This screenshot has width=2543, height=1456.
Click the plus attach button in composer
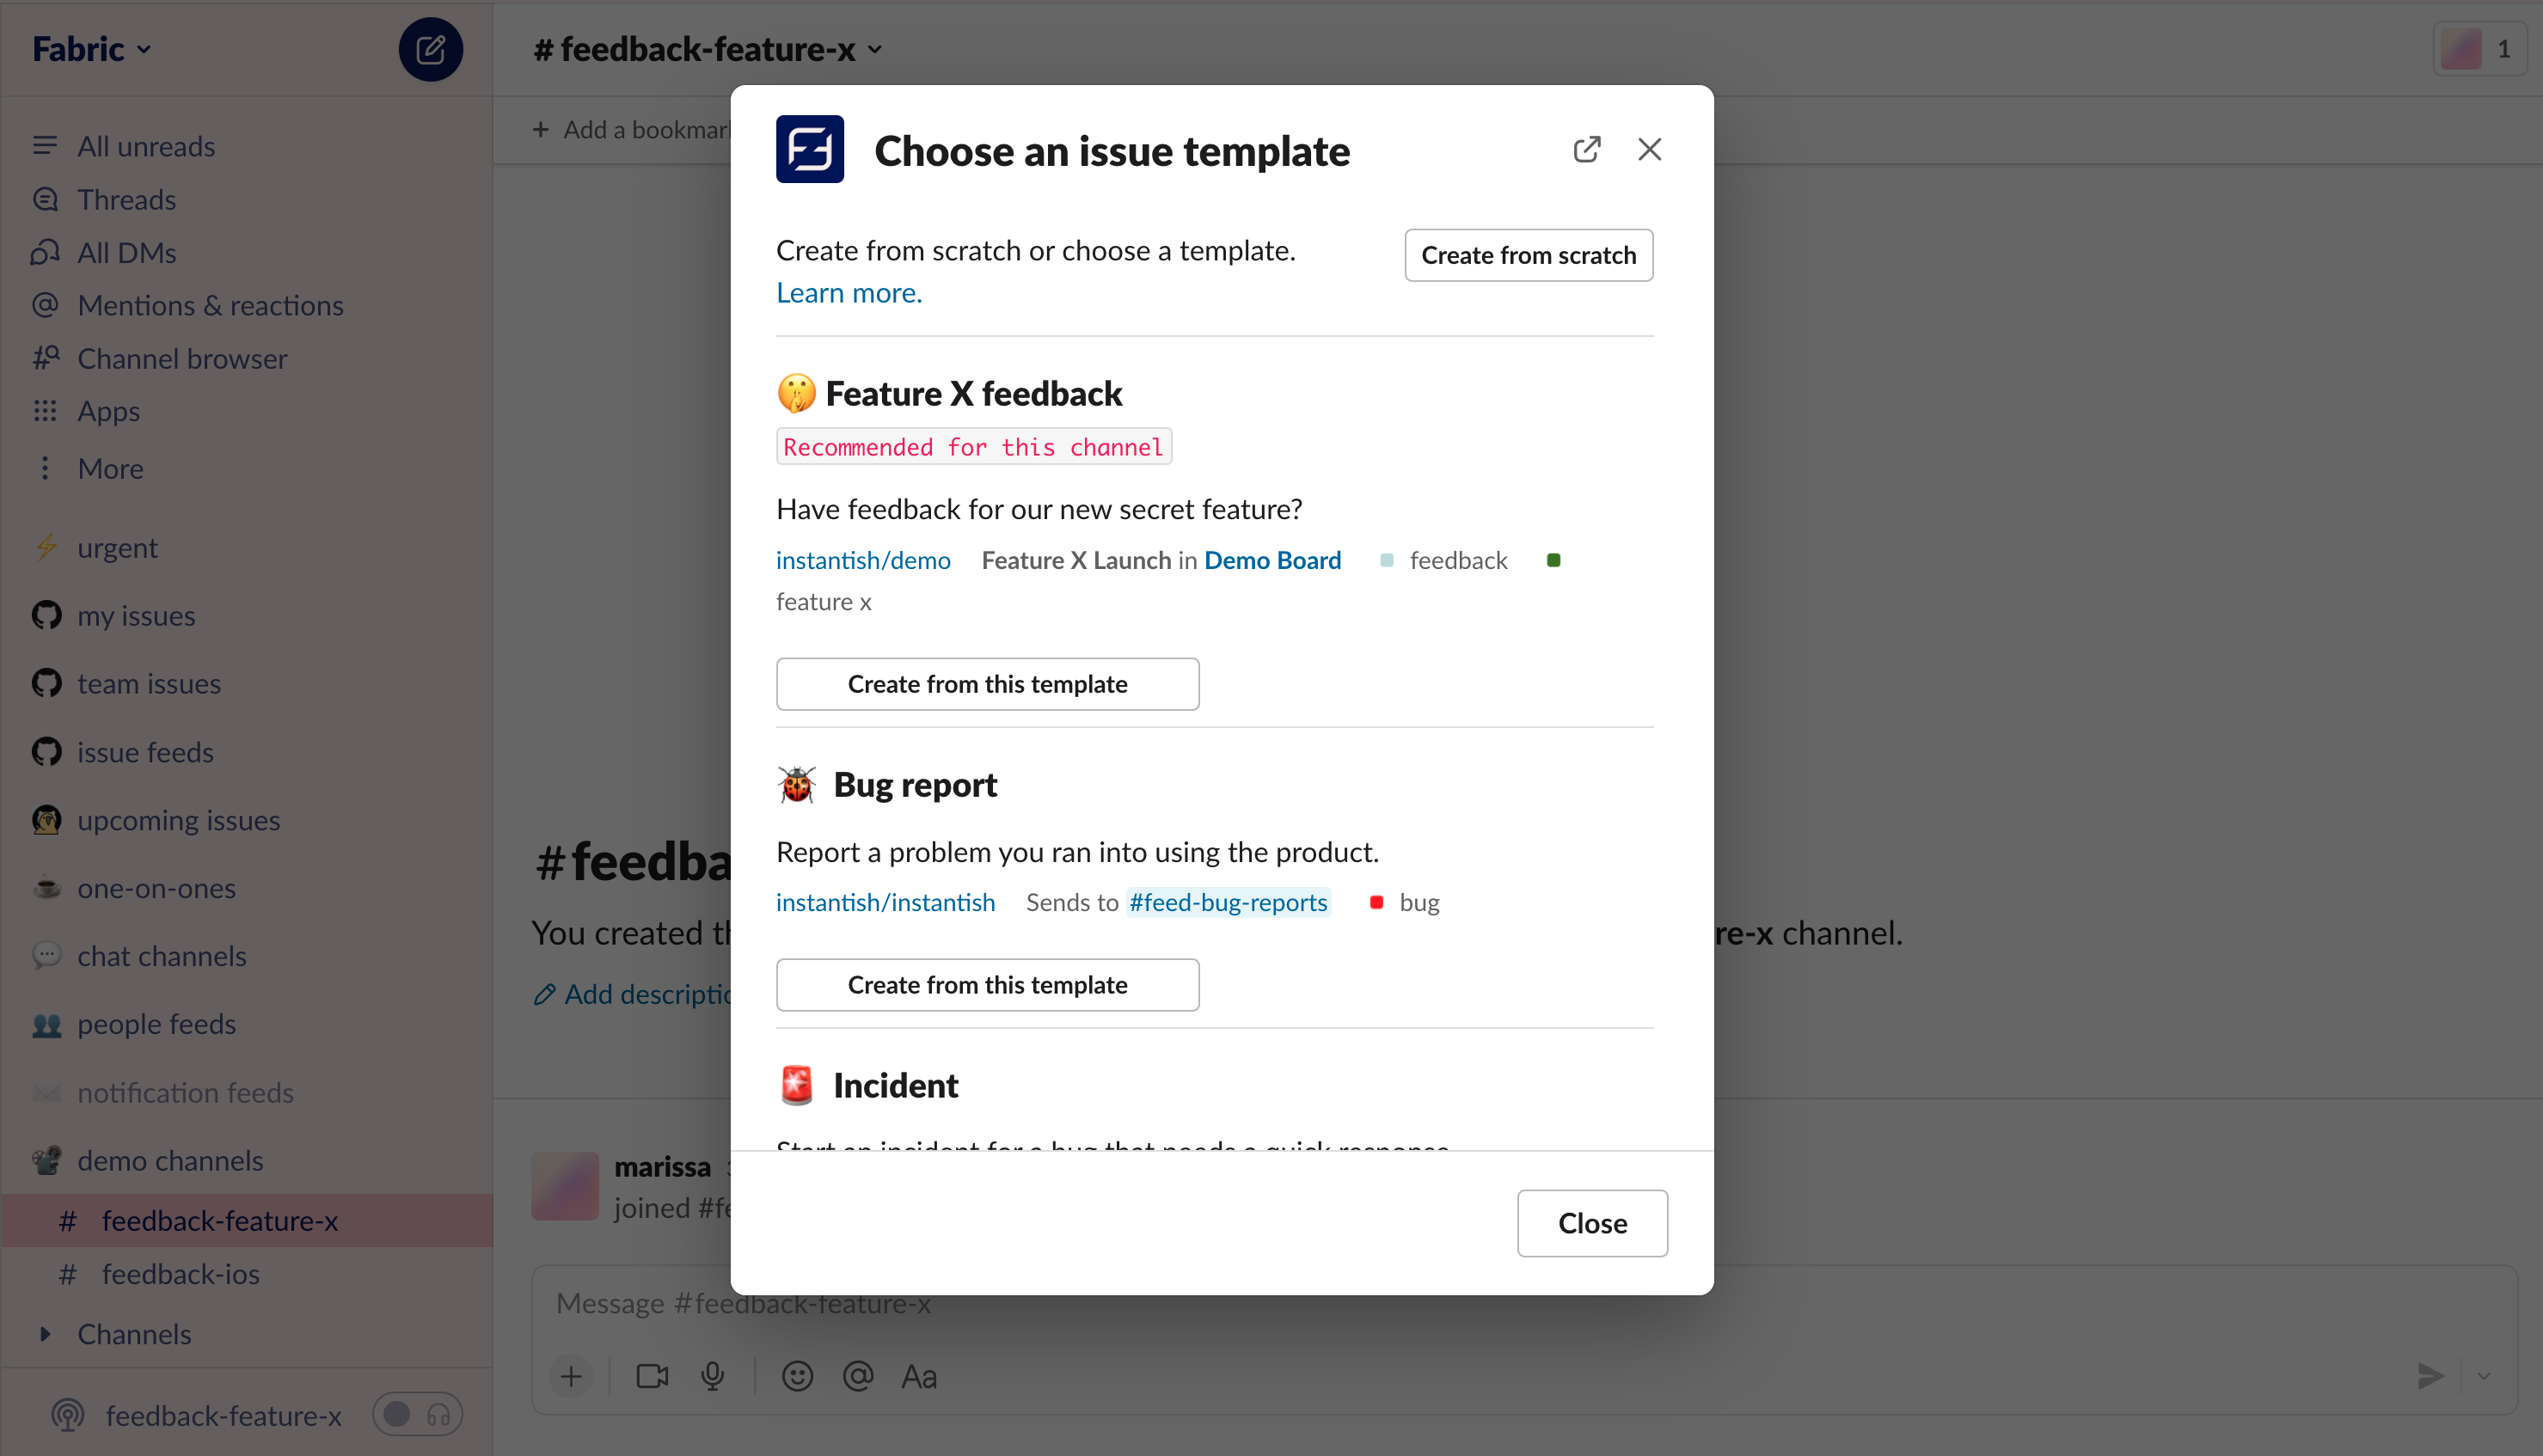[571, 1376]
